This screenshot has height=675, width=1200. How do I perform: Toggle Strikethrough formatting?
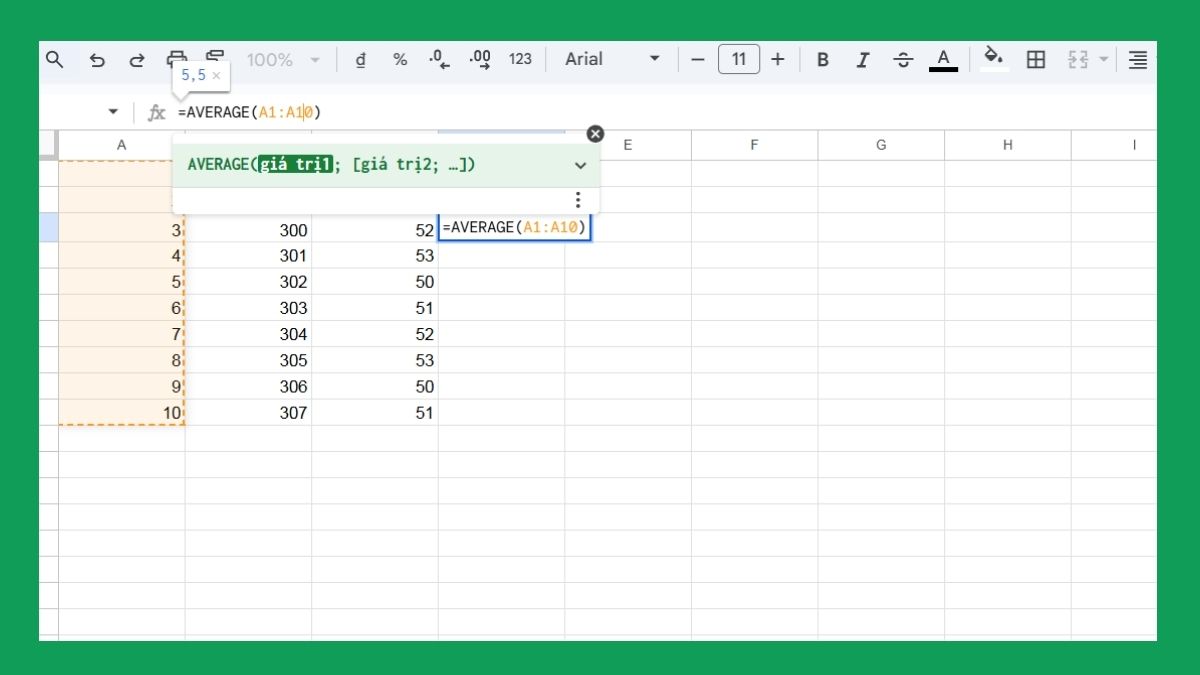(x=903, y=59)
